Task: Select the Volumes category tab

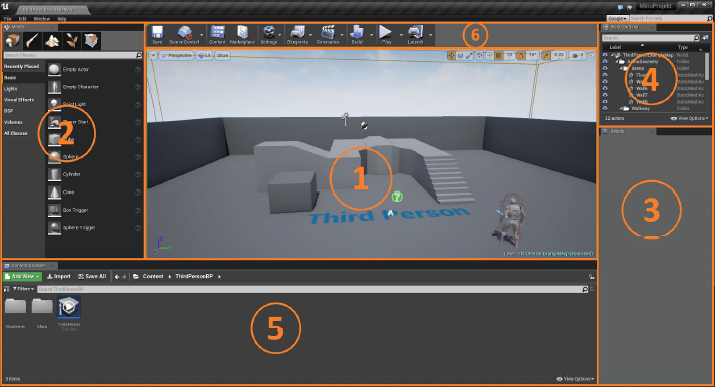Action: coord(13,122)
